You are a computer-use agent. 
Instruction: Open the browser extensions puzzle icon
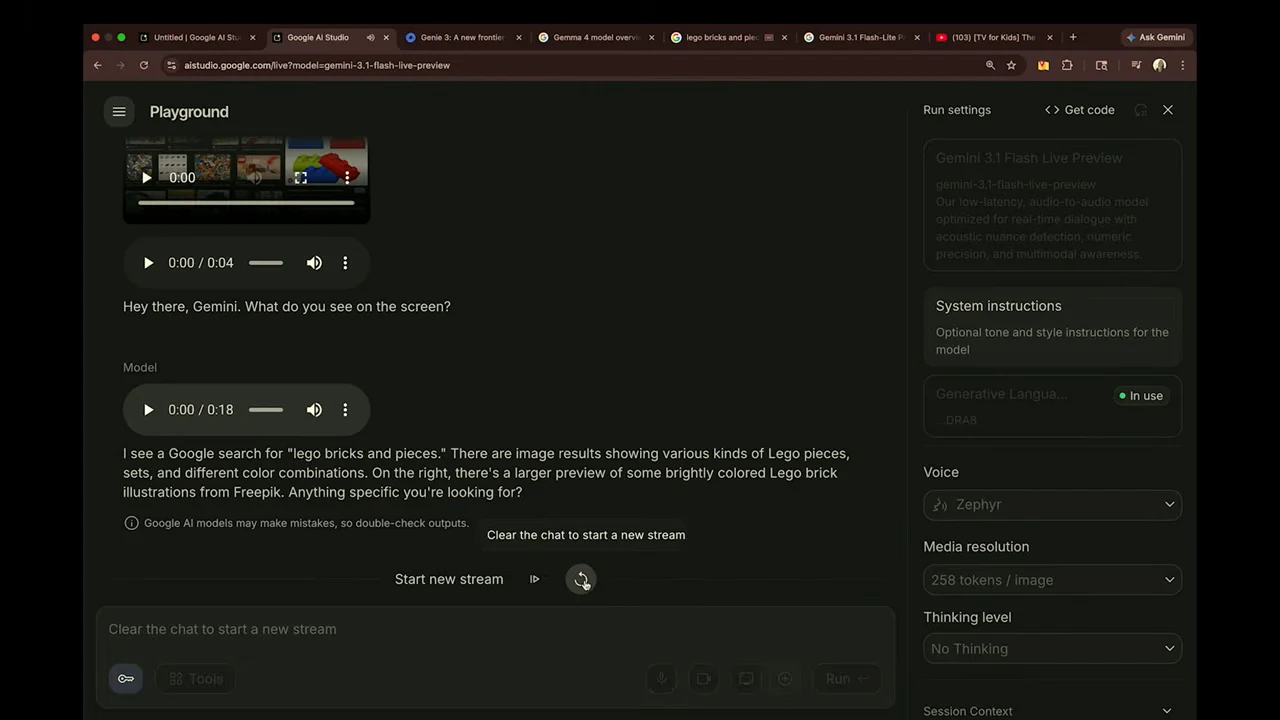(x=1067, y=65)
